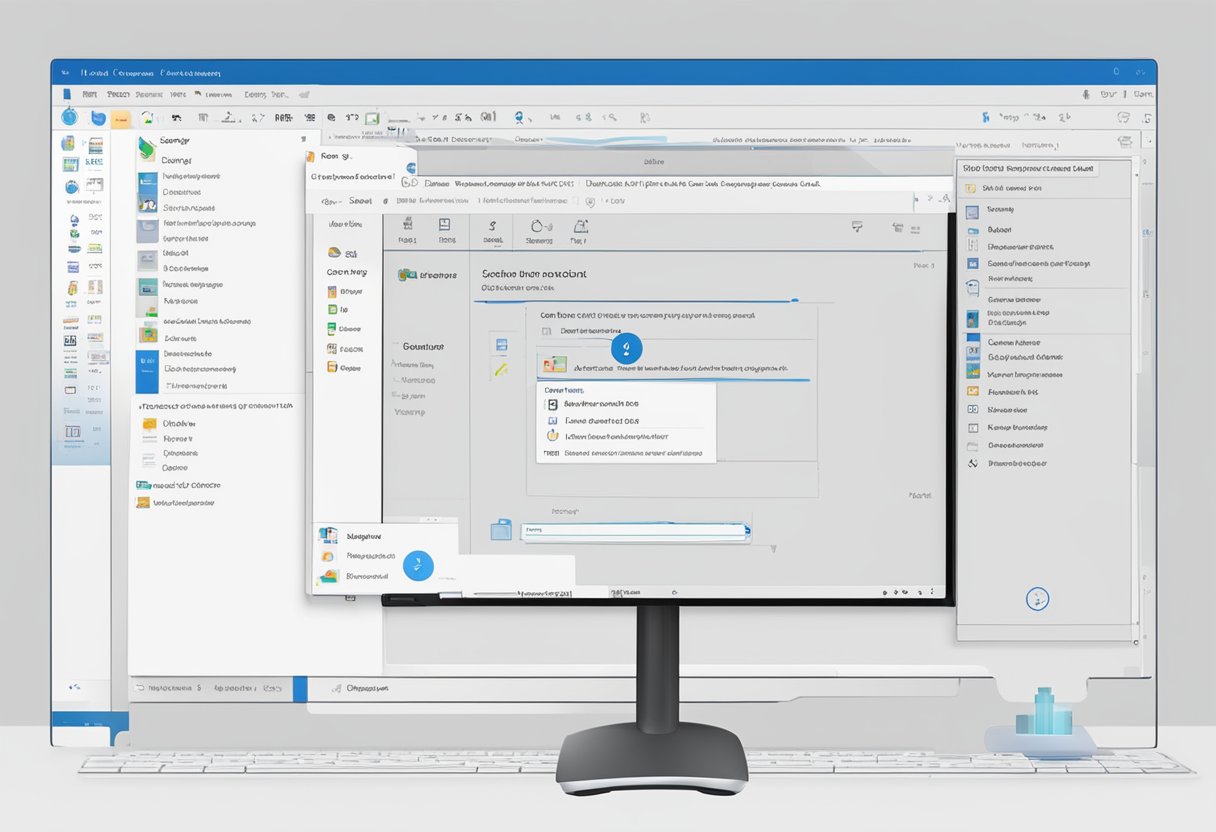The height and width of the screenshot is (832, 1216).
Task: Click the wrench icon in right panel list
Action: [972, 463]
